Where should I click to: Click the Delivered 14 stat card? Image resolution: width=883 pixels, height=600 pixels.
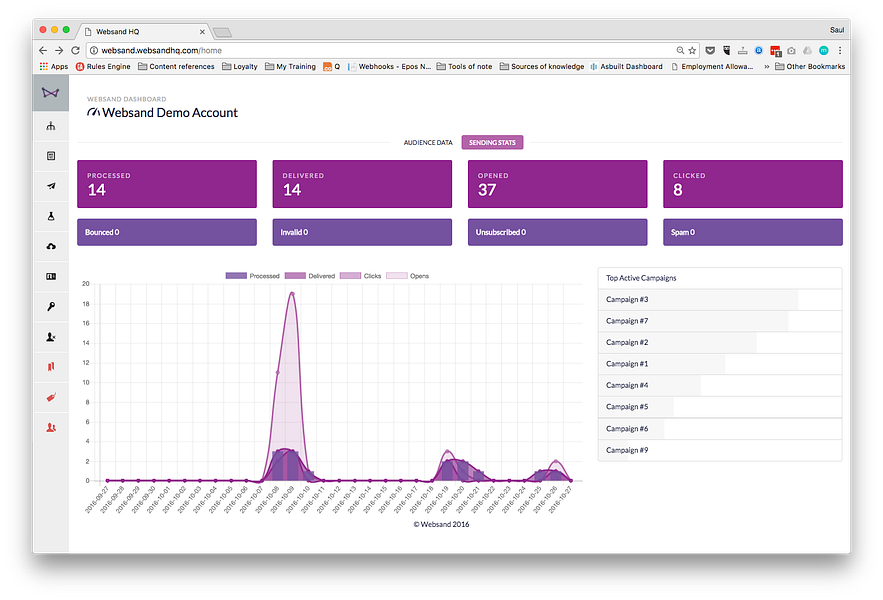[362, 184]
